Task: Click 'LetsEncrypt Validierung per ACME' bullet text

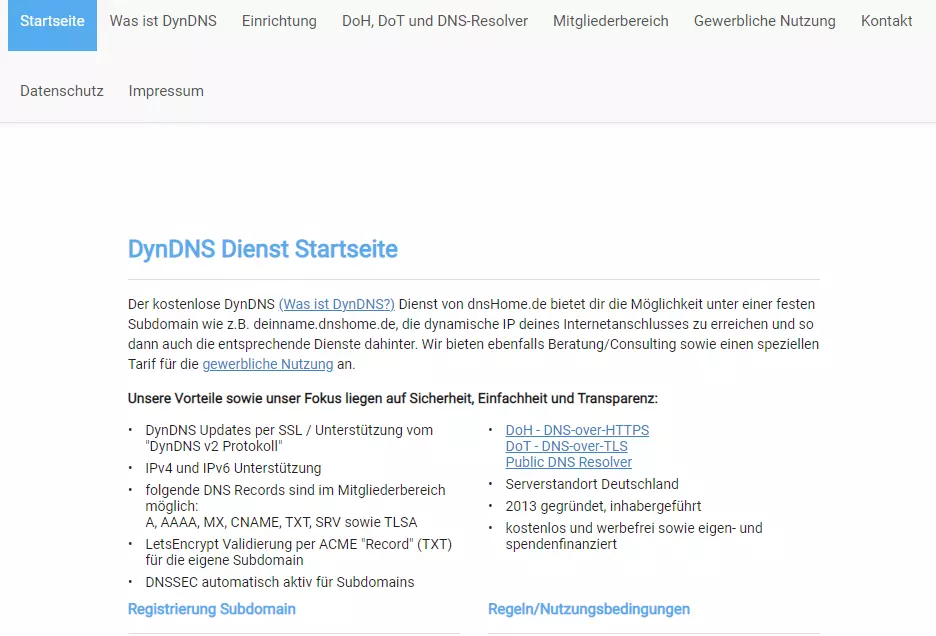Action: point(298,552)
